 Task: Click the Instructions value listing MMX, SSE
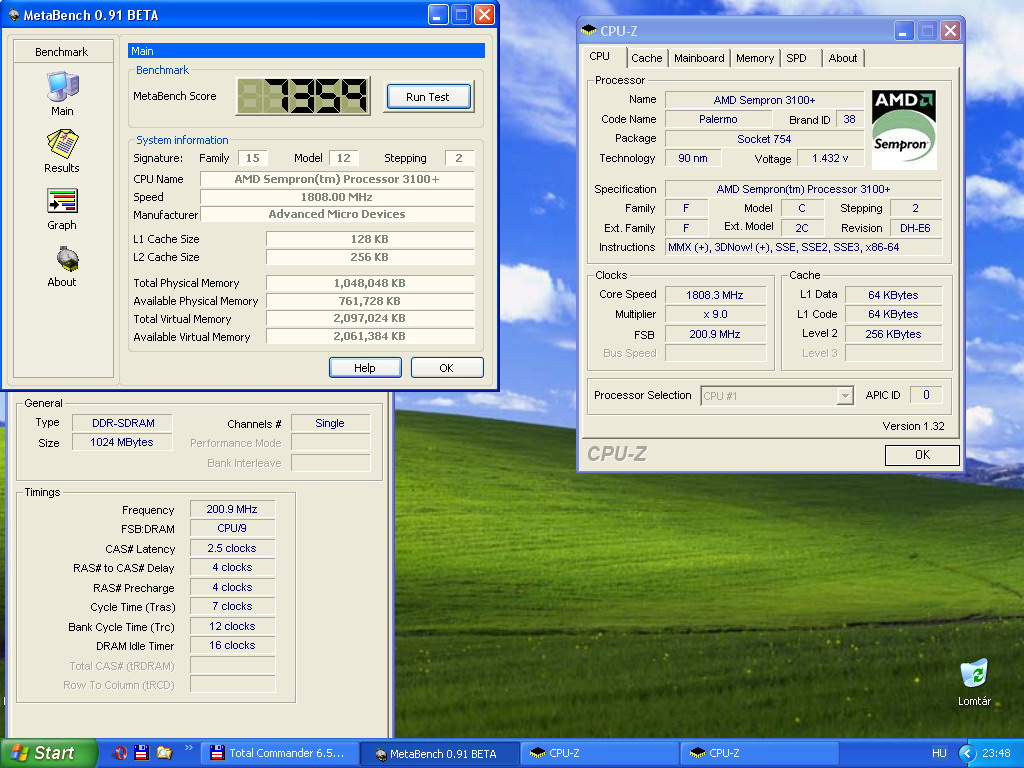[x=803, y=247]
